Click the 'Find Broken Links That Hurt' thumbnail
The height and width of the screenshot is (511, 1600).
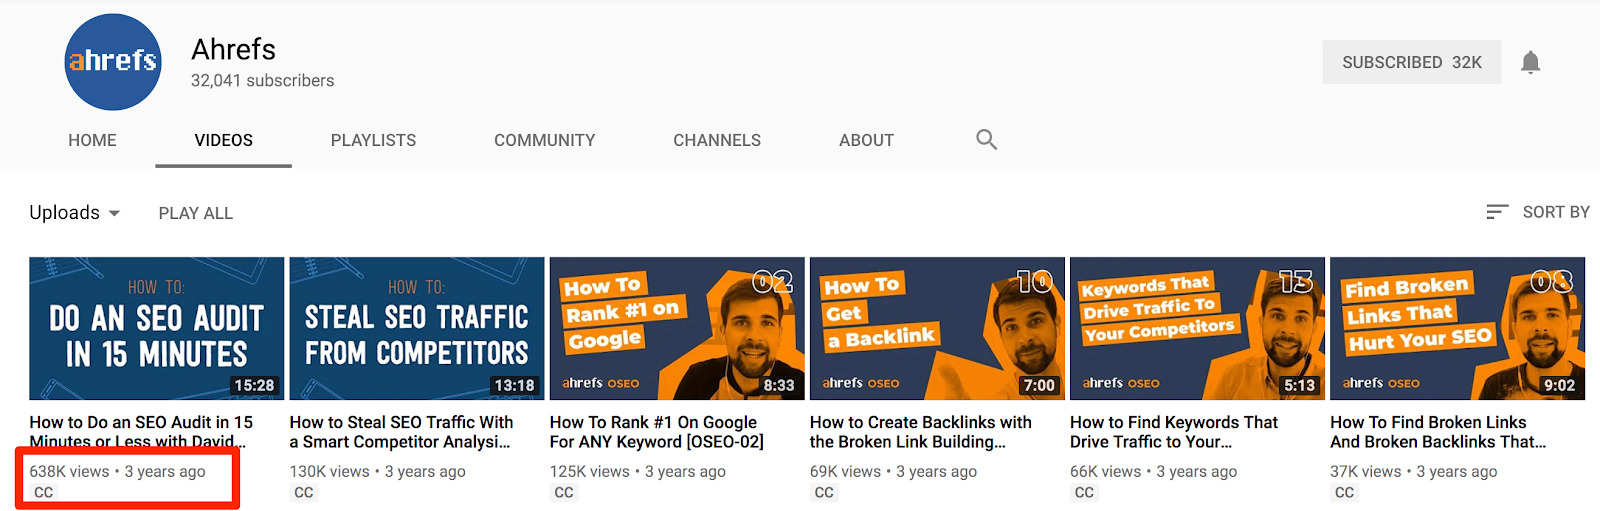coord(1457,328)
